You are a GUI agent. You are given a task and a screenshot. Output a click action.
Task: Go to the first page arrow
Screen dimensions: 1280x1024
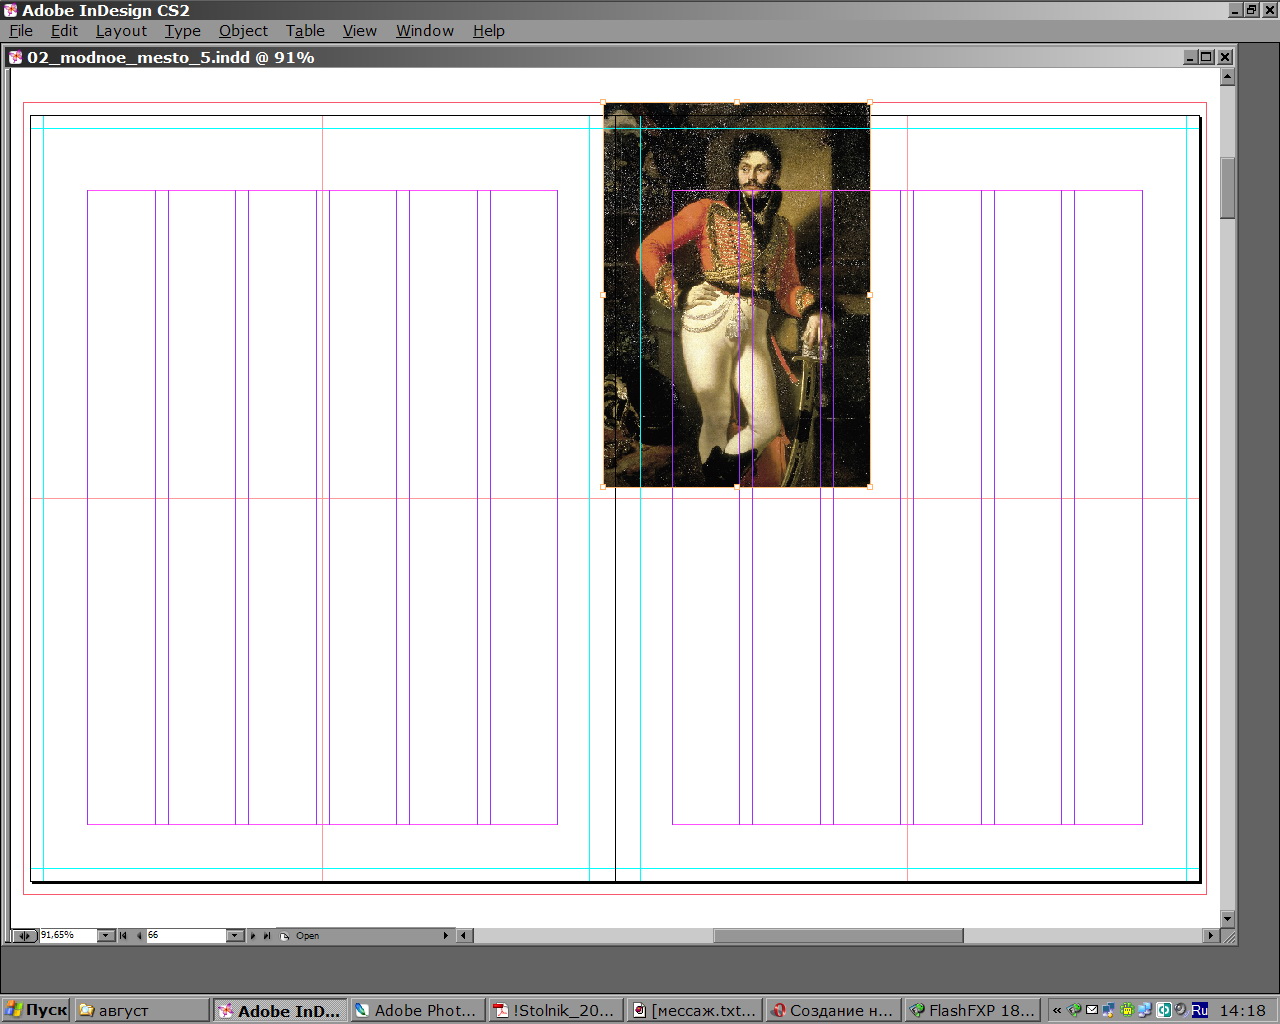coord(123,935)
